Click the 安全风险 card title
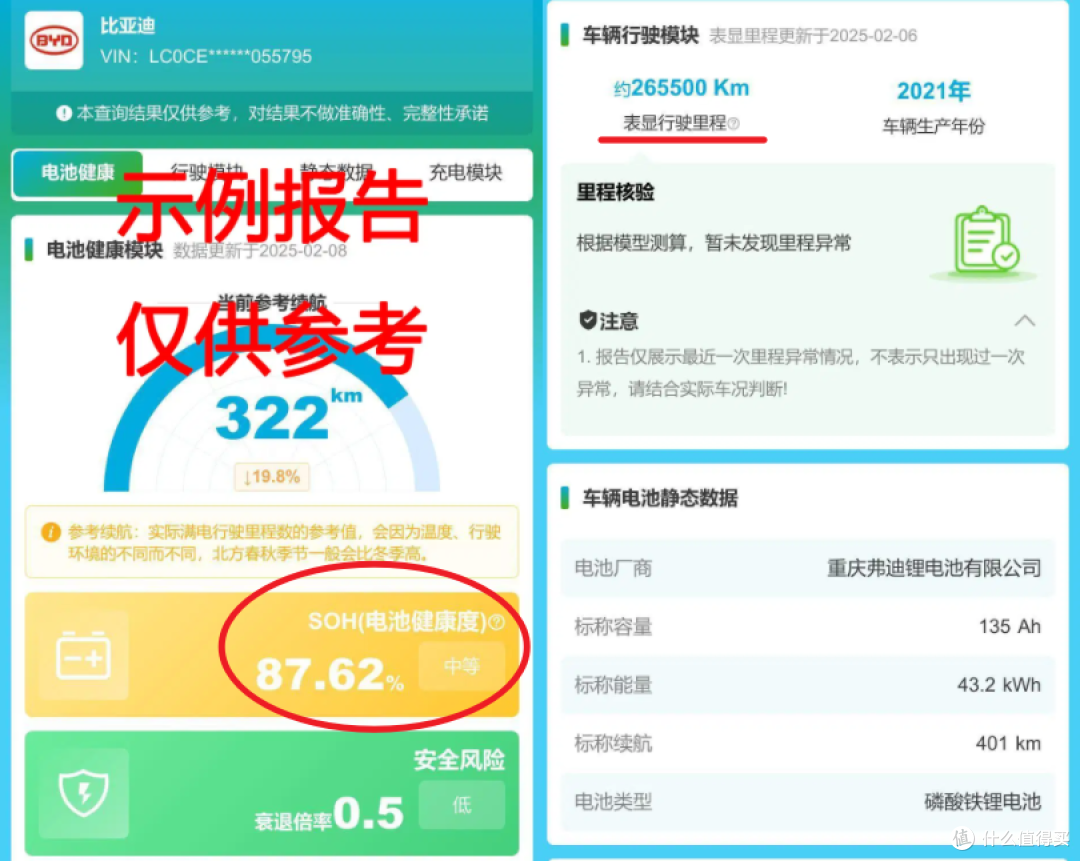This screenshot has height=861, width=1080. tap(459, 760)
